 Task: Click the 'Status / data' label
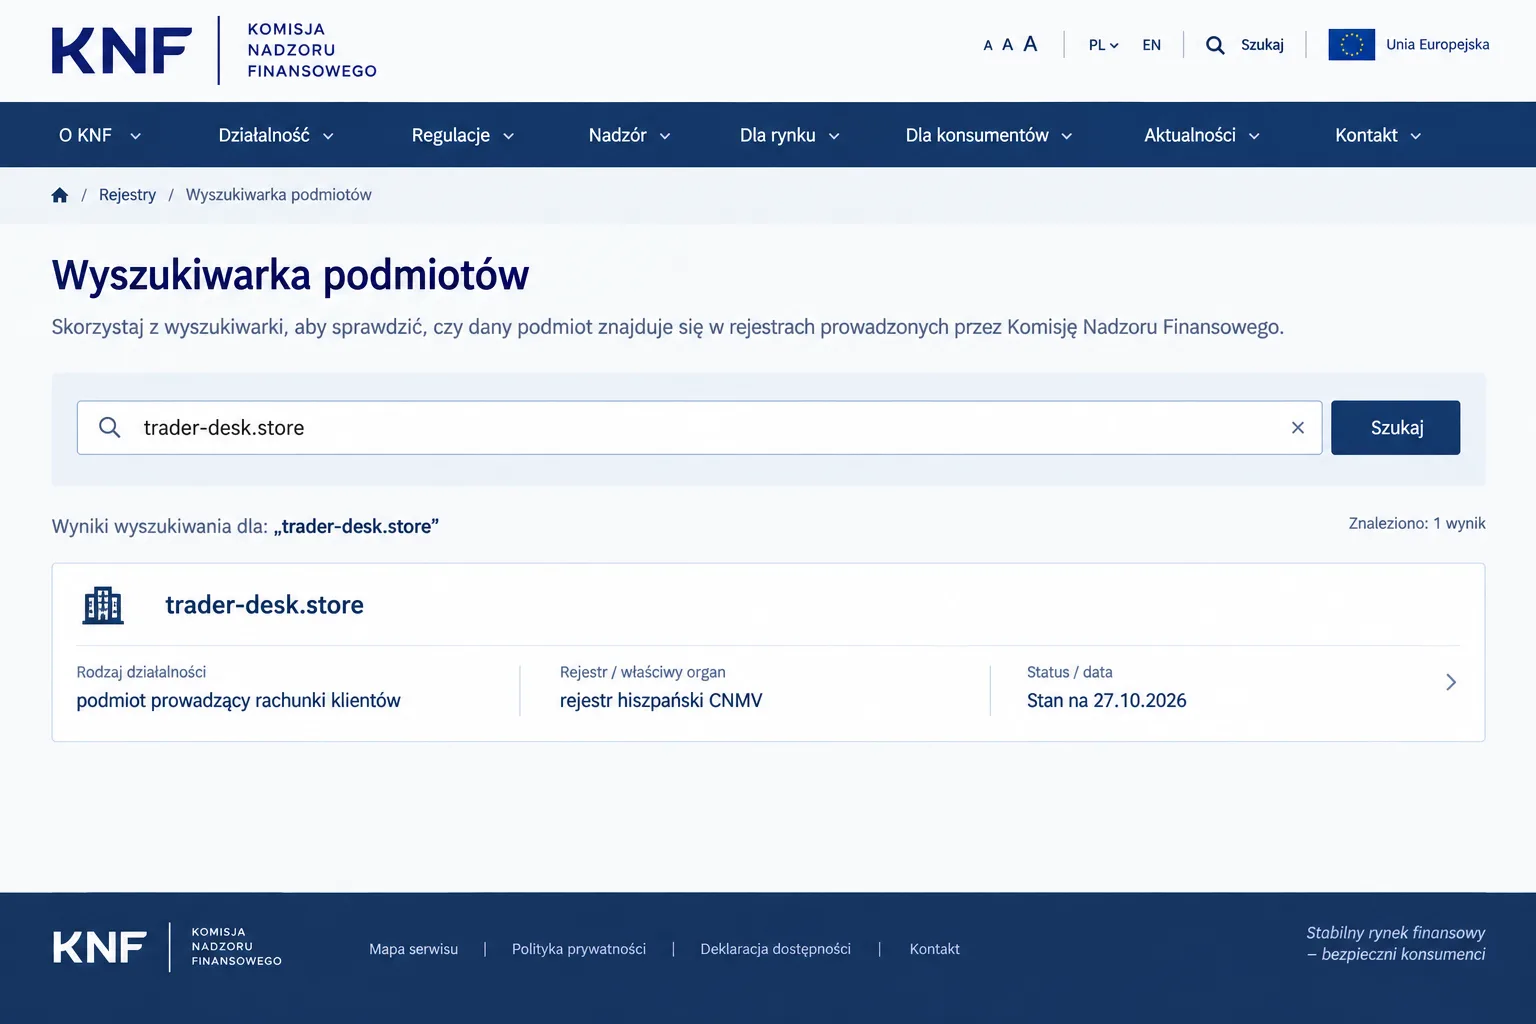click(1069, 672)
